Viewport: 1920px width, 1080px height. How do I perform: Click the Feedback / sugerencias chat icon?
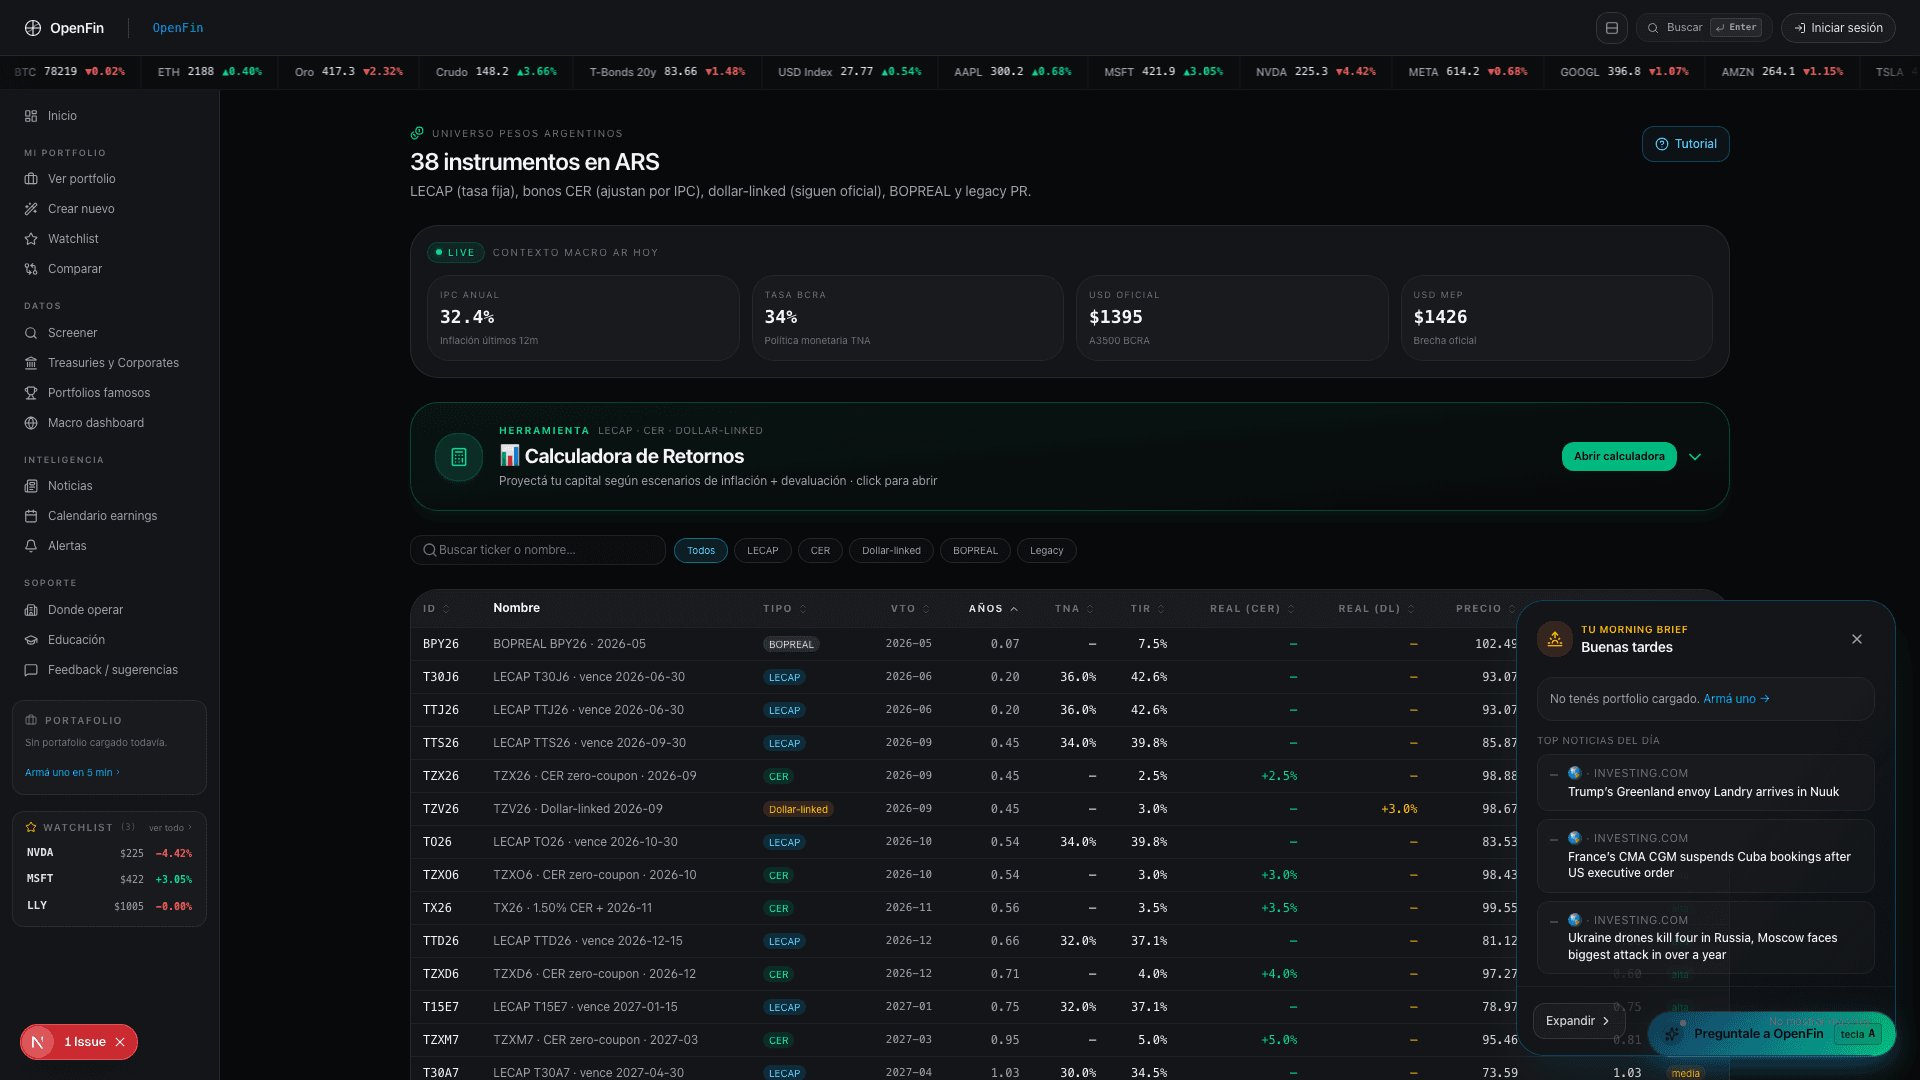(31, 670)
